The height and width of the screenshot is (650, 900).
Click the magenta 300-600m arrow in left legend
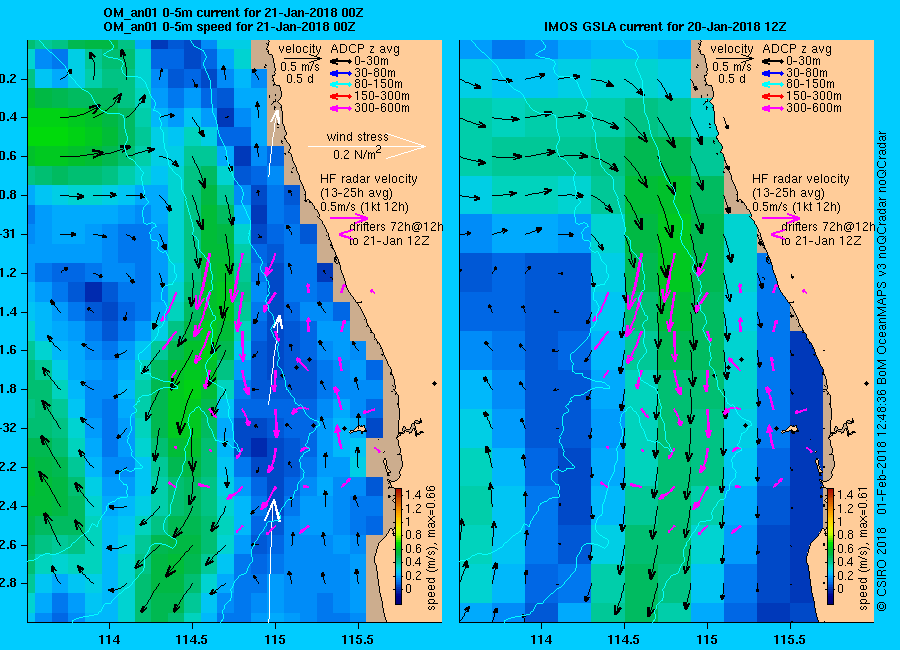[x=340, y=108]
